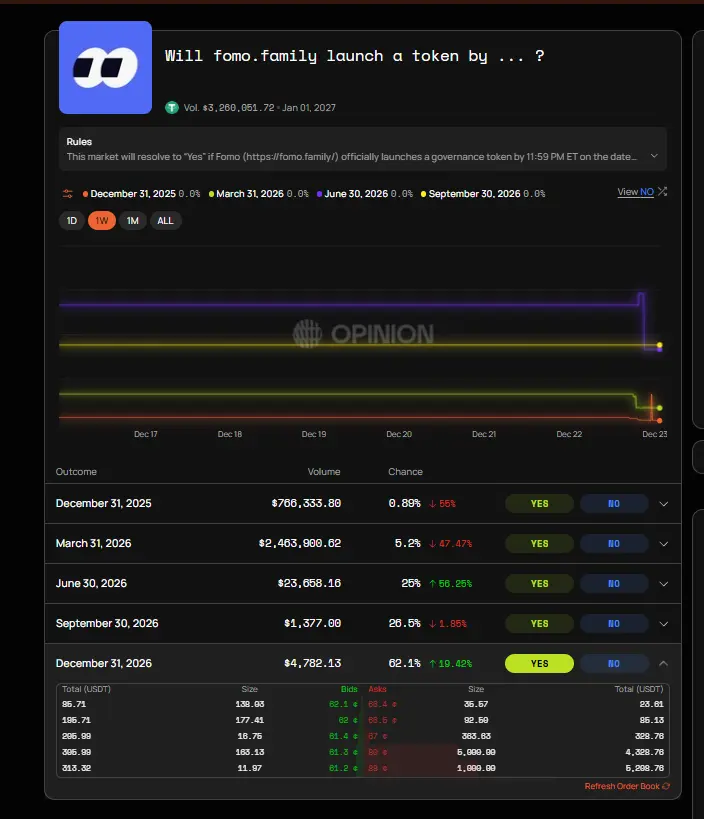Click the December 31, 2026 outcome label
Screen dimensions: 704x819
(104, 663)
